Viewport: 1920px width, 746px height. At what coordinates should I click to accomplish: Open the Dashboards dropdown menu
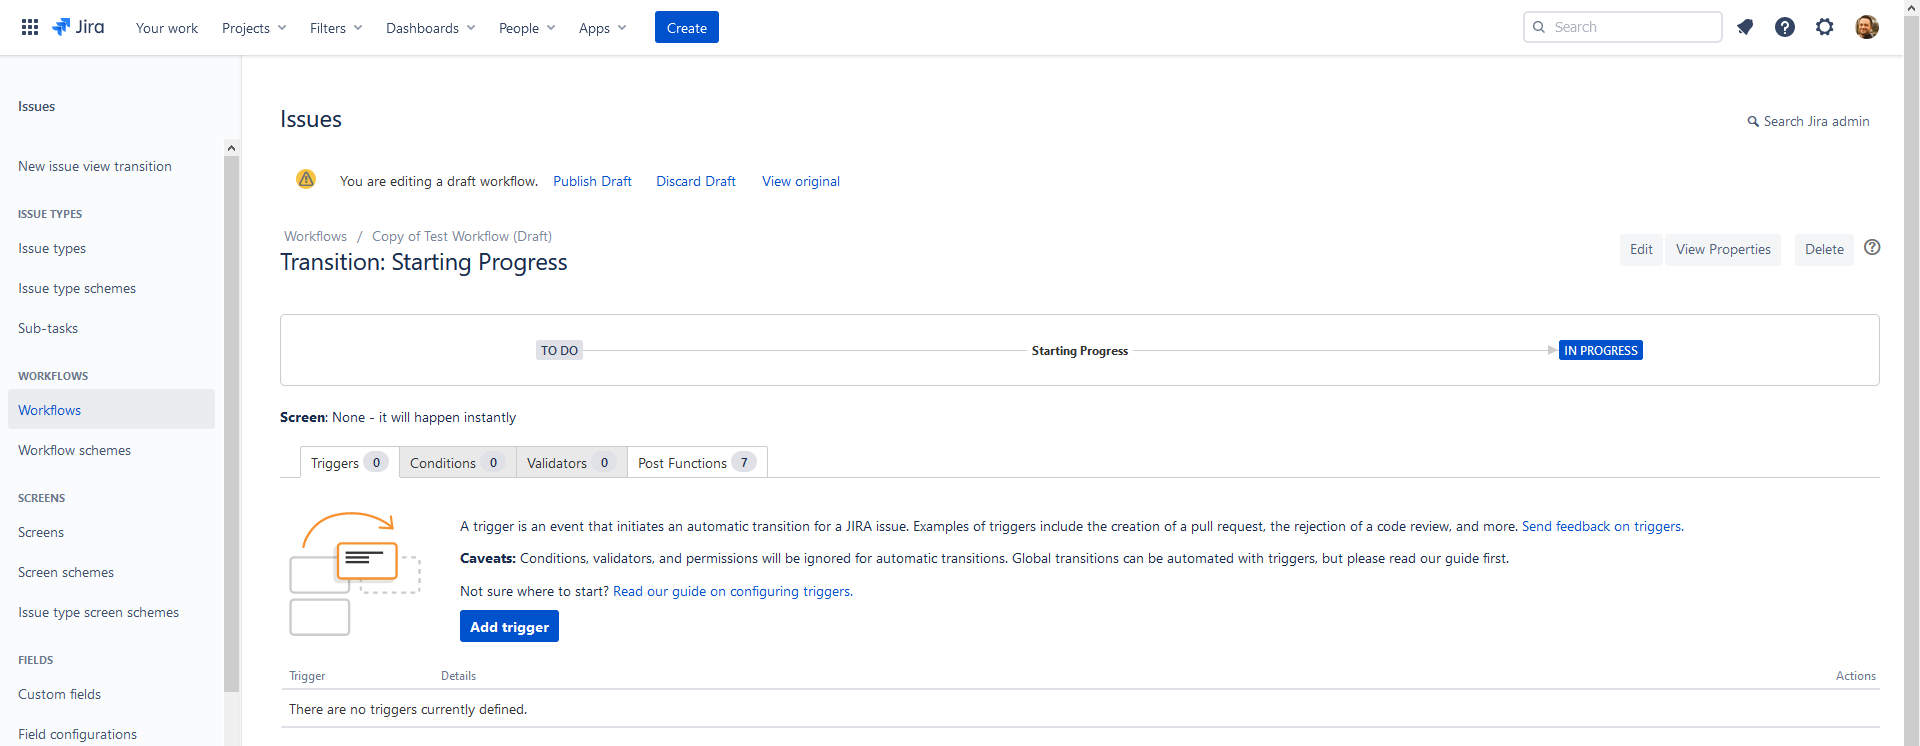coord(430,28)
